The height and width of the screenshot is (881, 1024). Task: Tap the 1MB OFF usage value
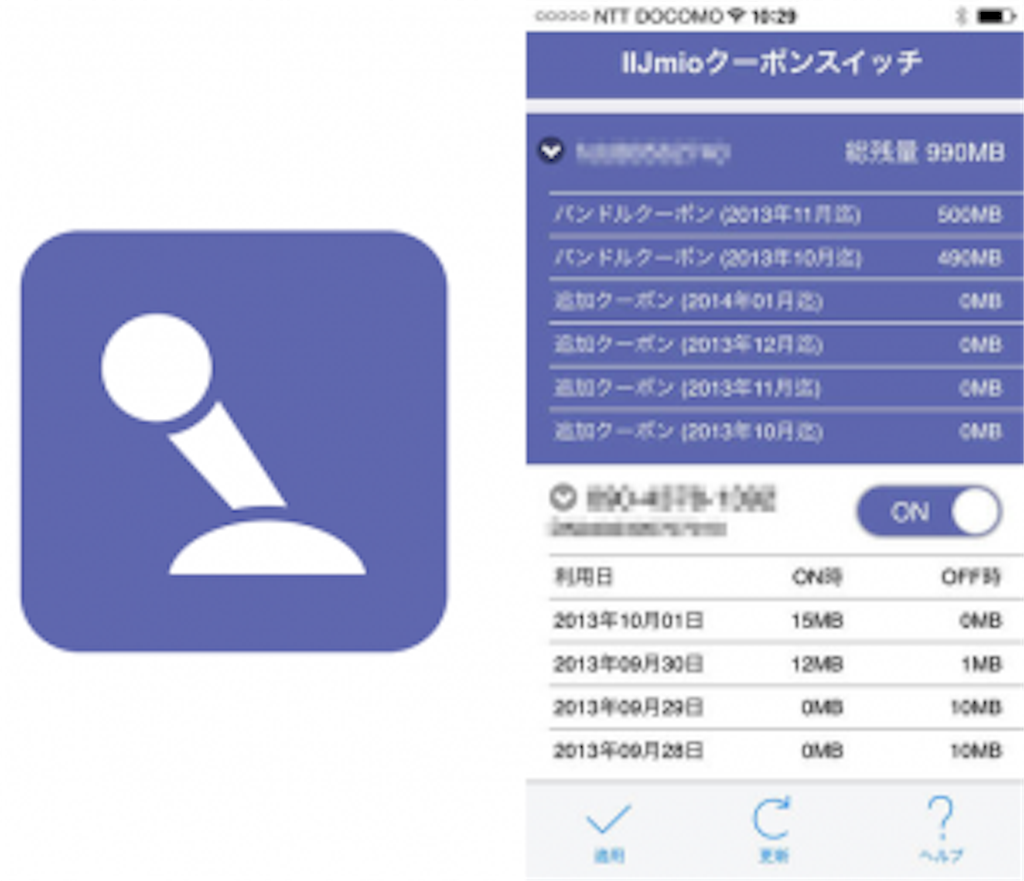click(981, 664)
